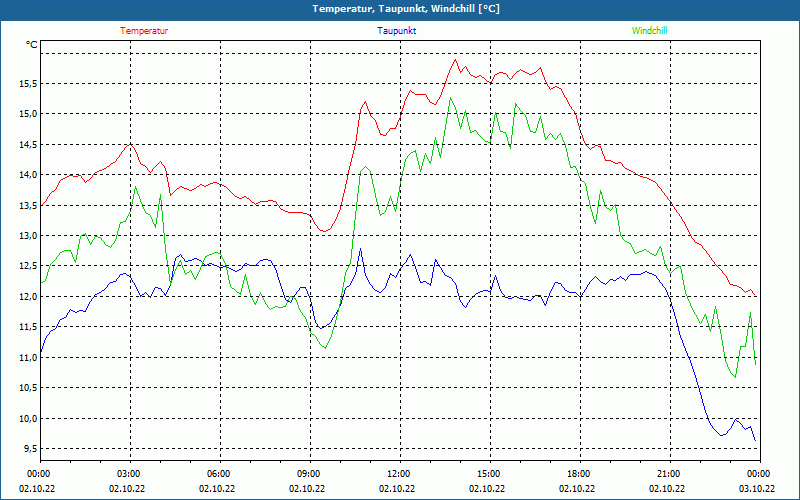Click the 18:00 time axis label

click(578, 474)
